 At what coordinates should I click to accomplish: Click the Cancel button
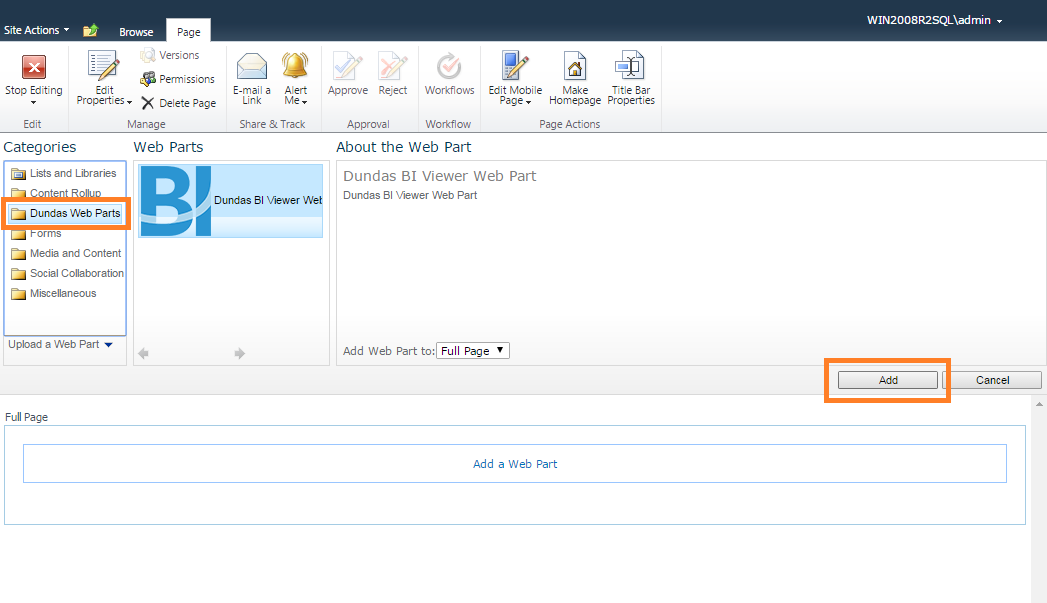tap(992, 380)
